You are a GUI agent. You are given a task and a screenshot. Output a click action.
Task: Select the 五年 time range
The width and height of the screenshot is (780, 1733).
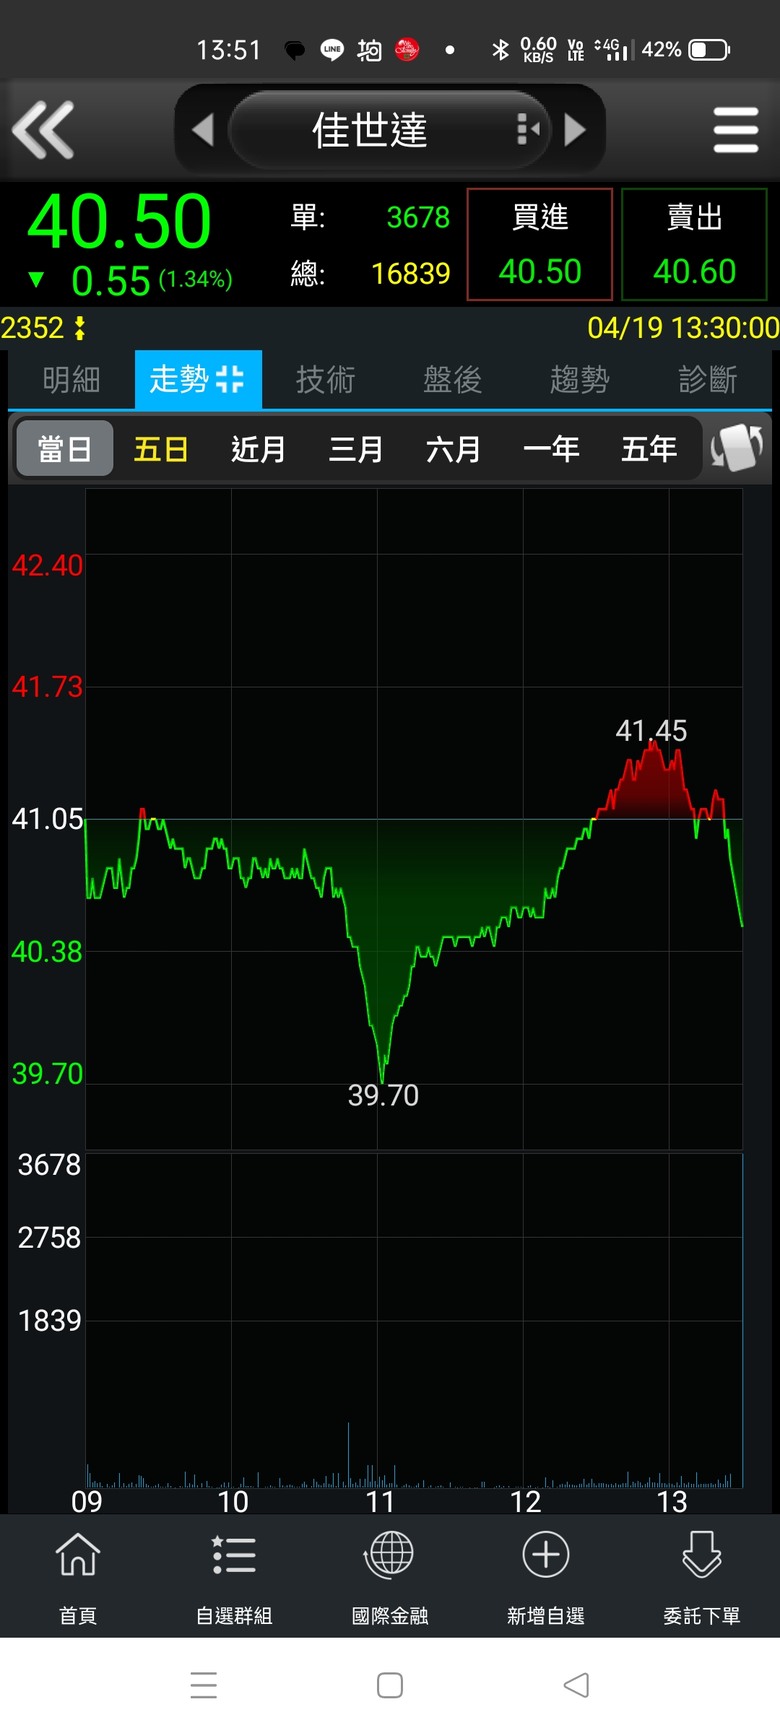click(x=649, y=449)
